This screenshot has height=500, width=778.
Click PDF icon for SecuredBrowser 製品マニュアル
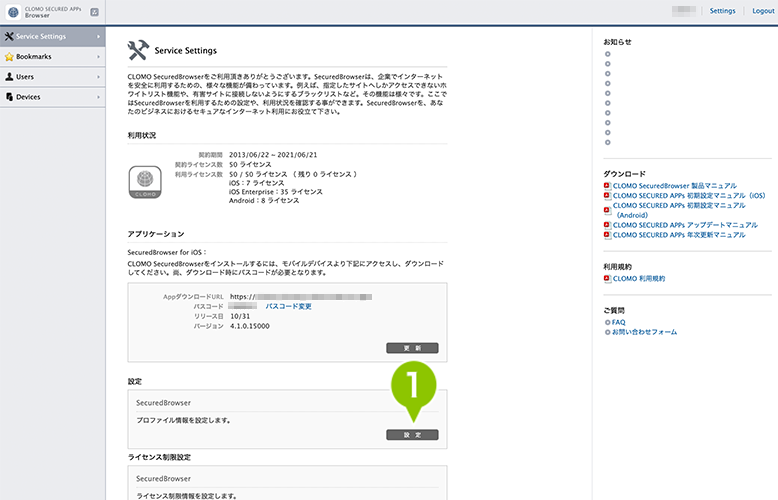click(607, 186)
